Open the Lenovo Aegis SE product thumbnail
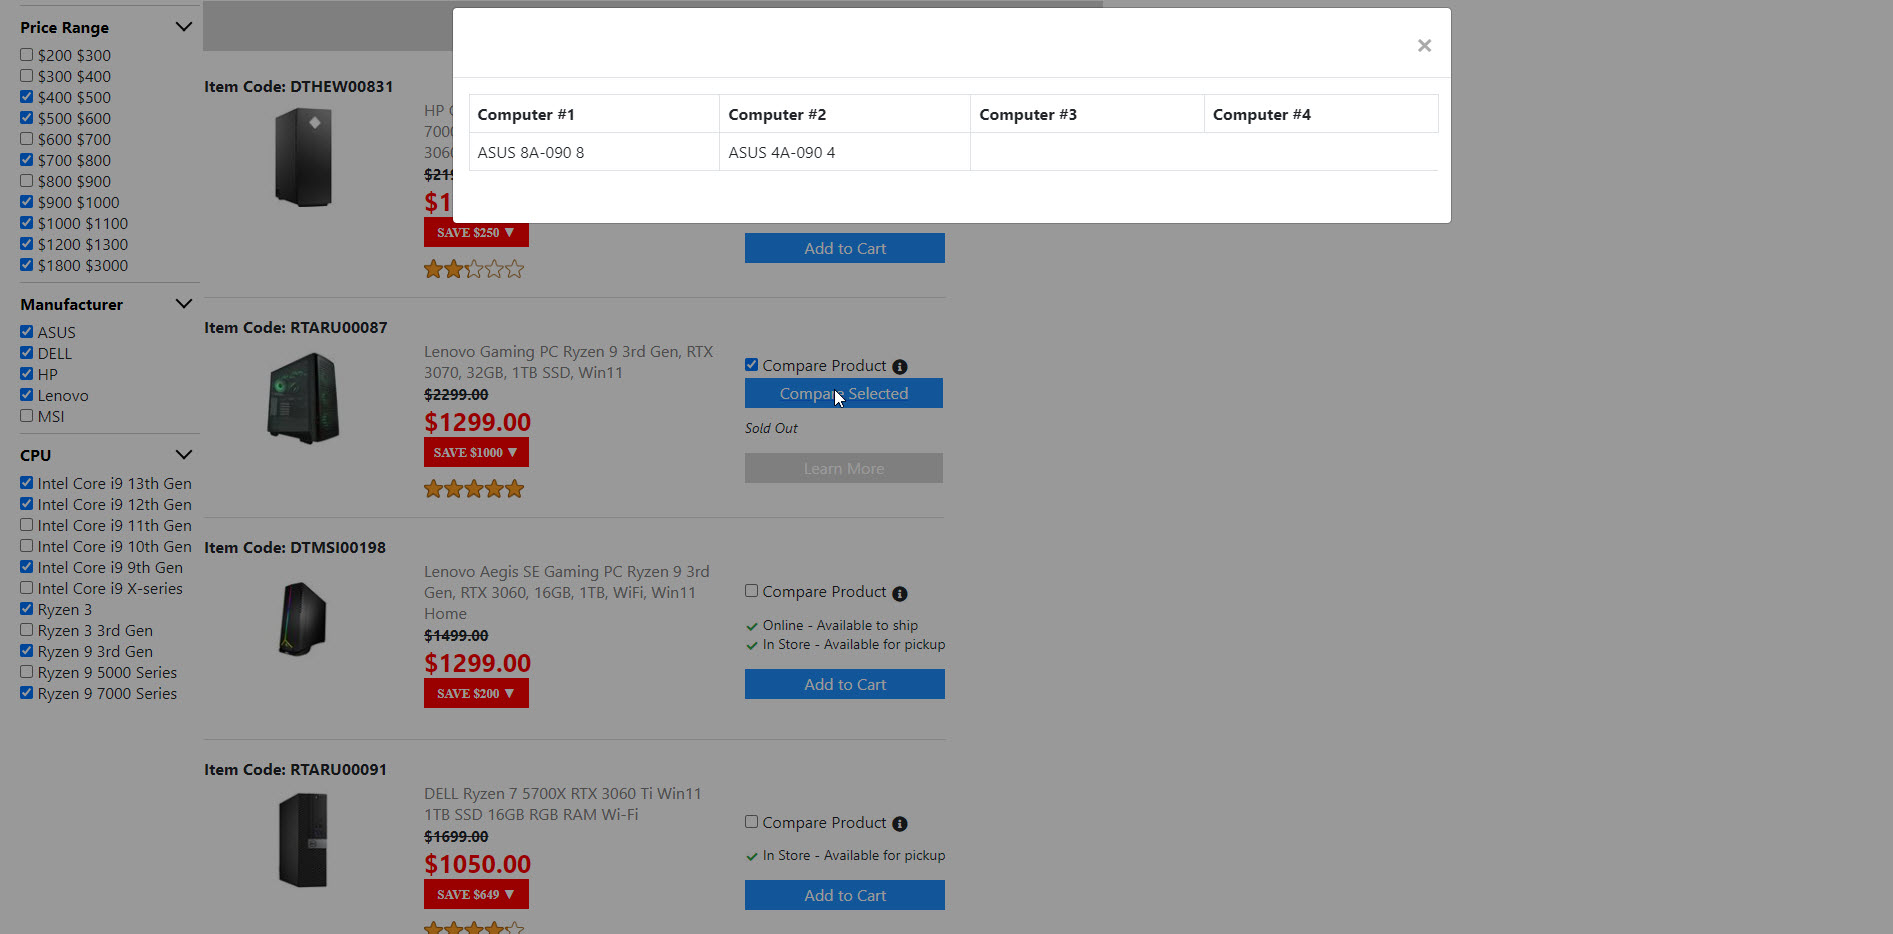This screenshot has height=934, width=1893. [303, 619]
